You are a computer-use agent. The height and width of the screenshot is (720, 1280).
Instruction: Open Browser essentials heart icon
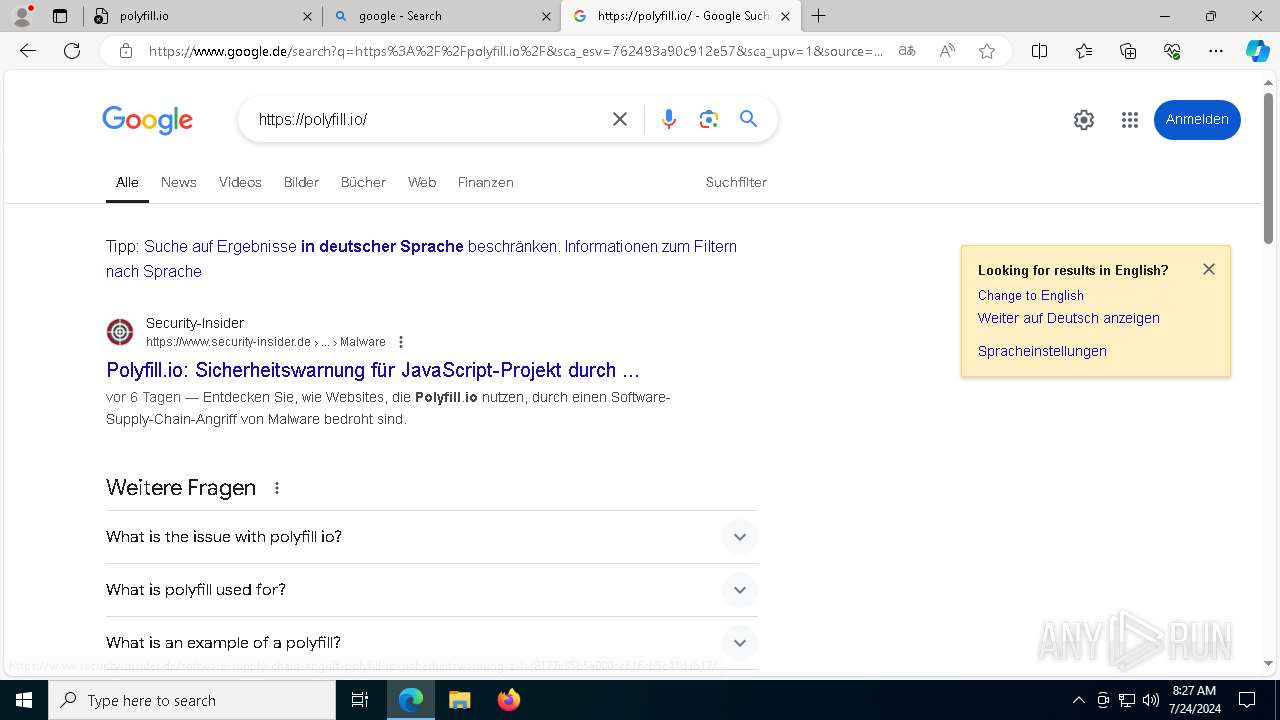[1172, 51]
